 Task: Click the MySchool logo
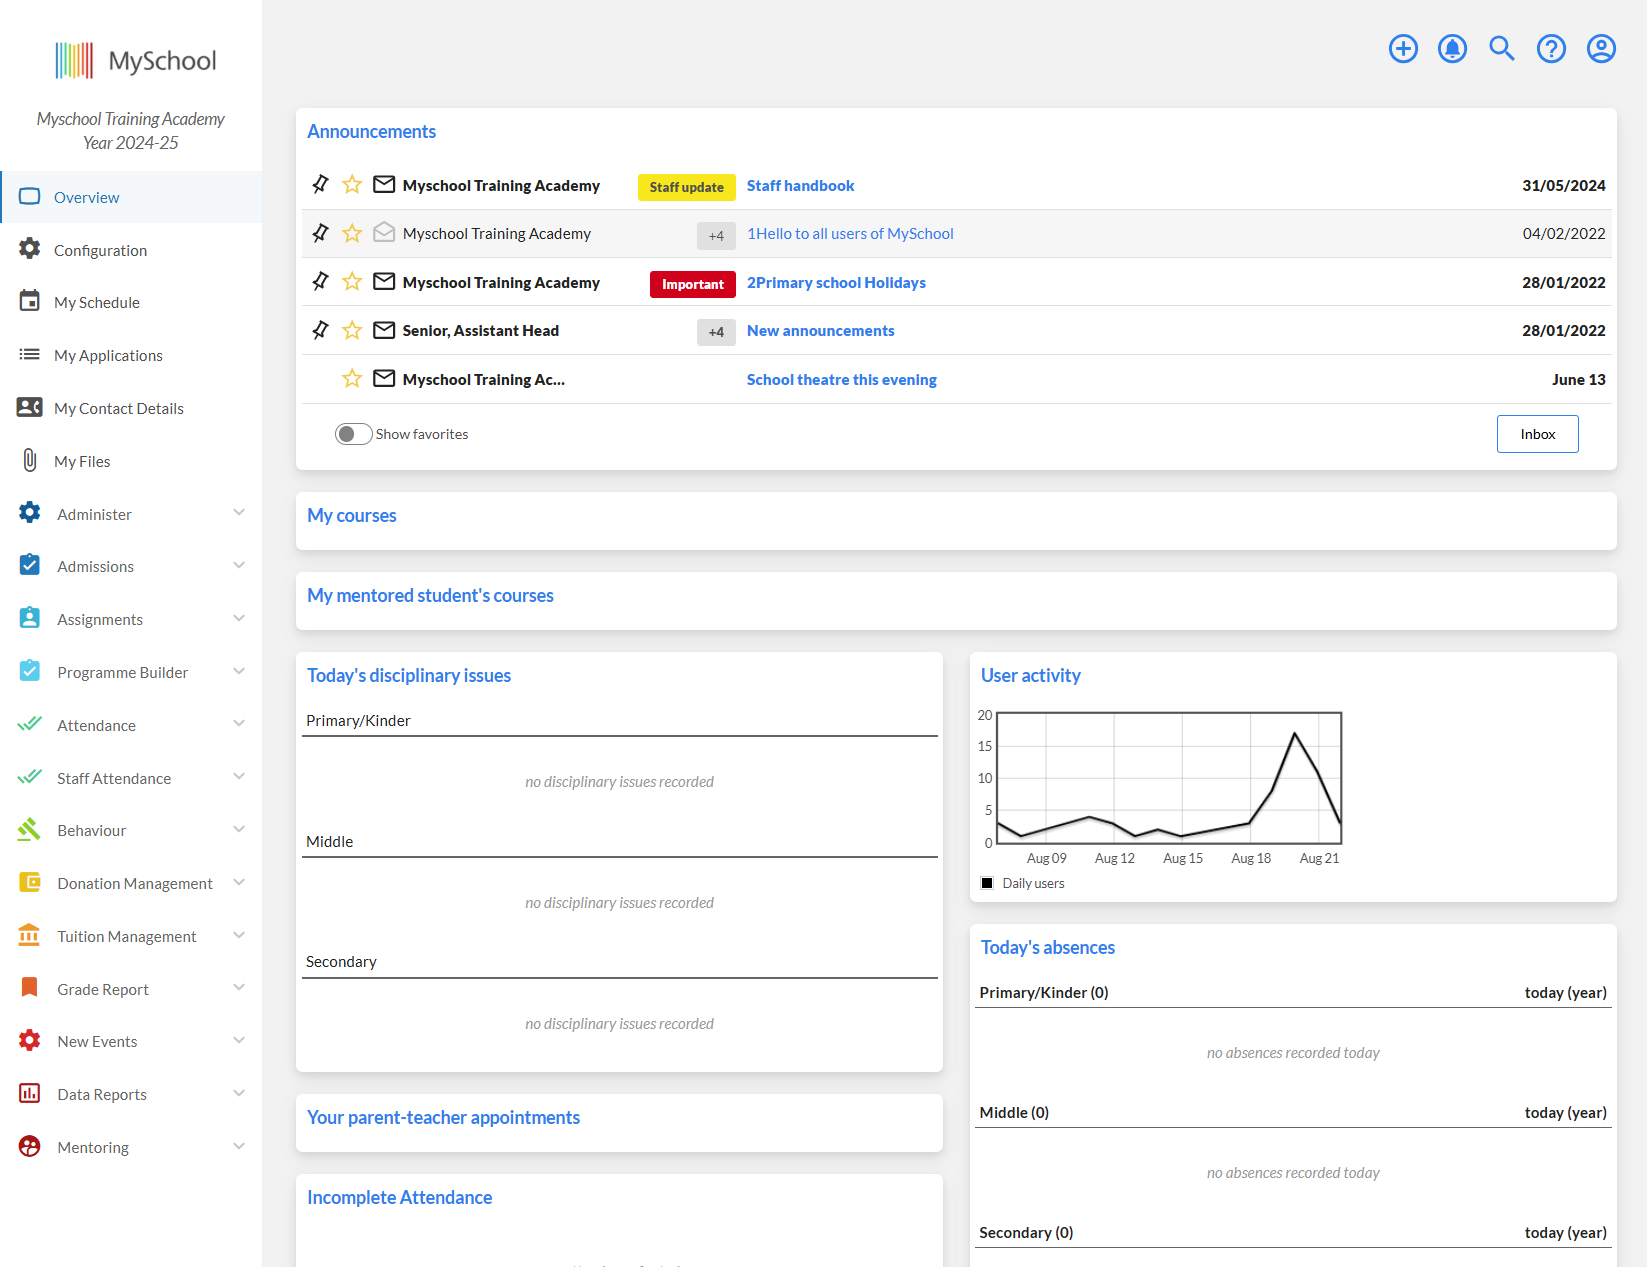[137, 60]
